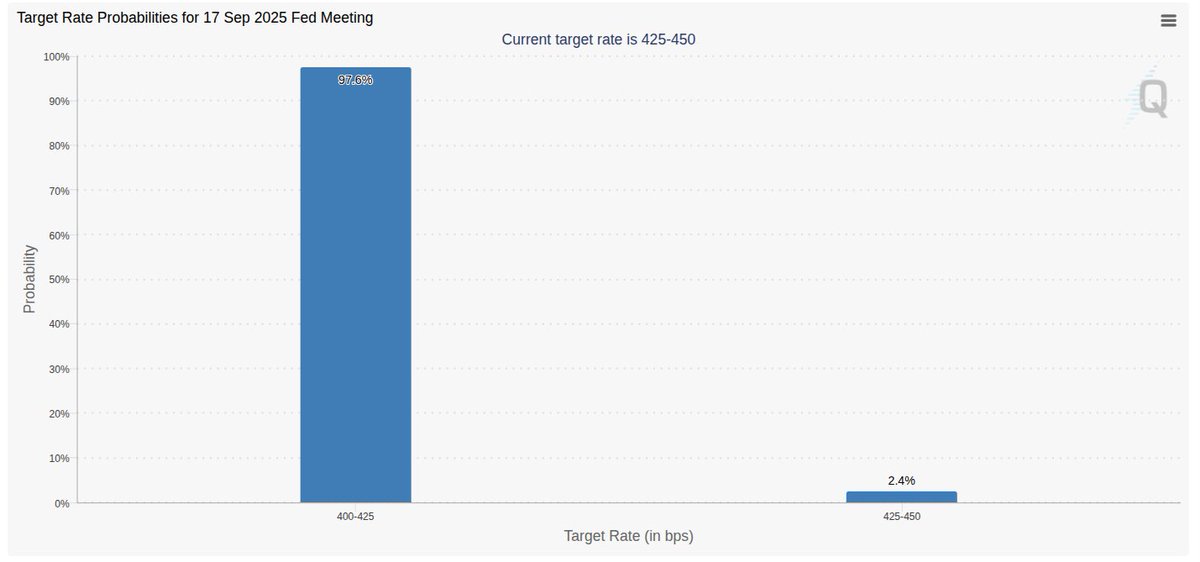Click the 30% y-axis tick label
1200x562 pixels.
(60, 369)
